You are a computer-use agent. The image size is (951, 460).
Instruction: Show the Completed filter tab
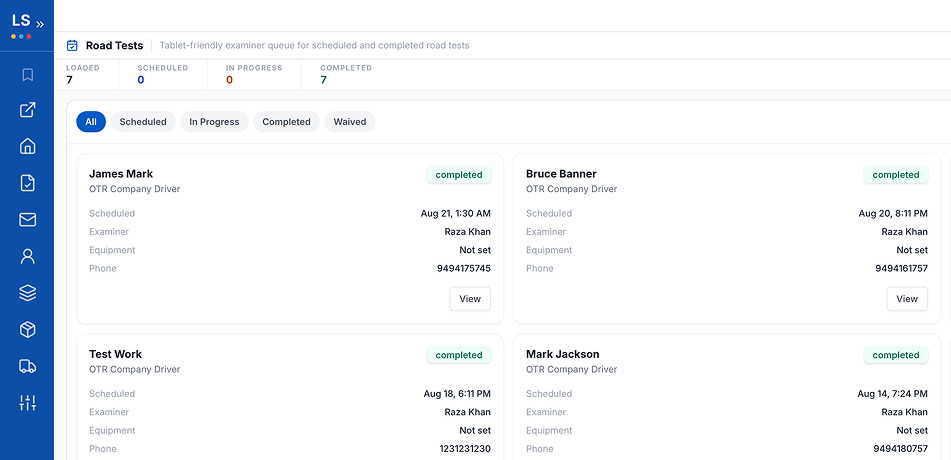point(286,121)
